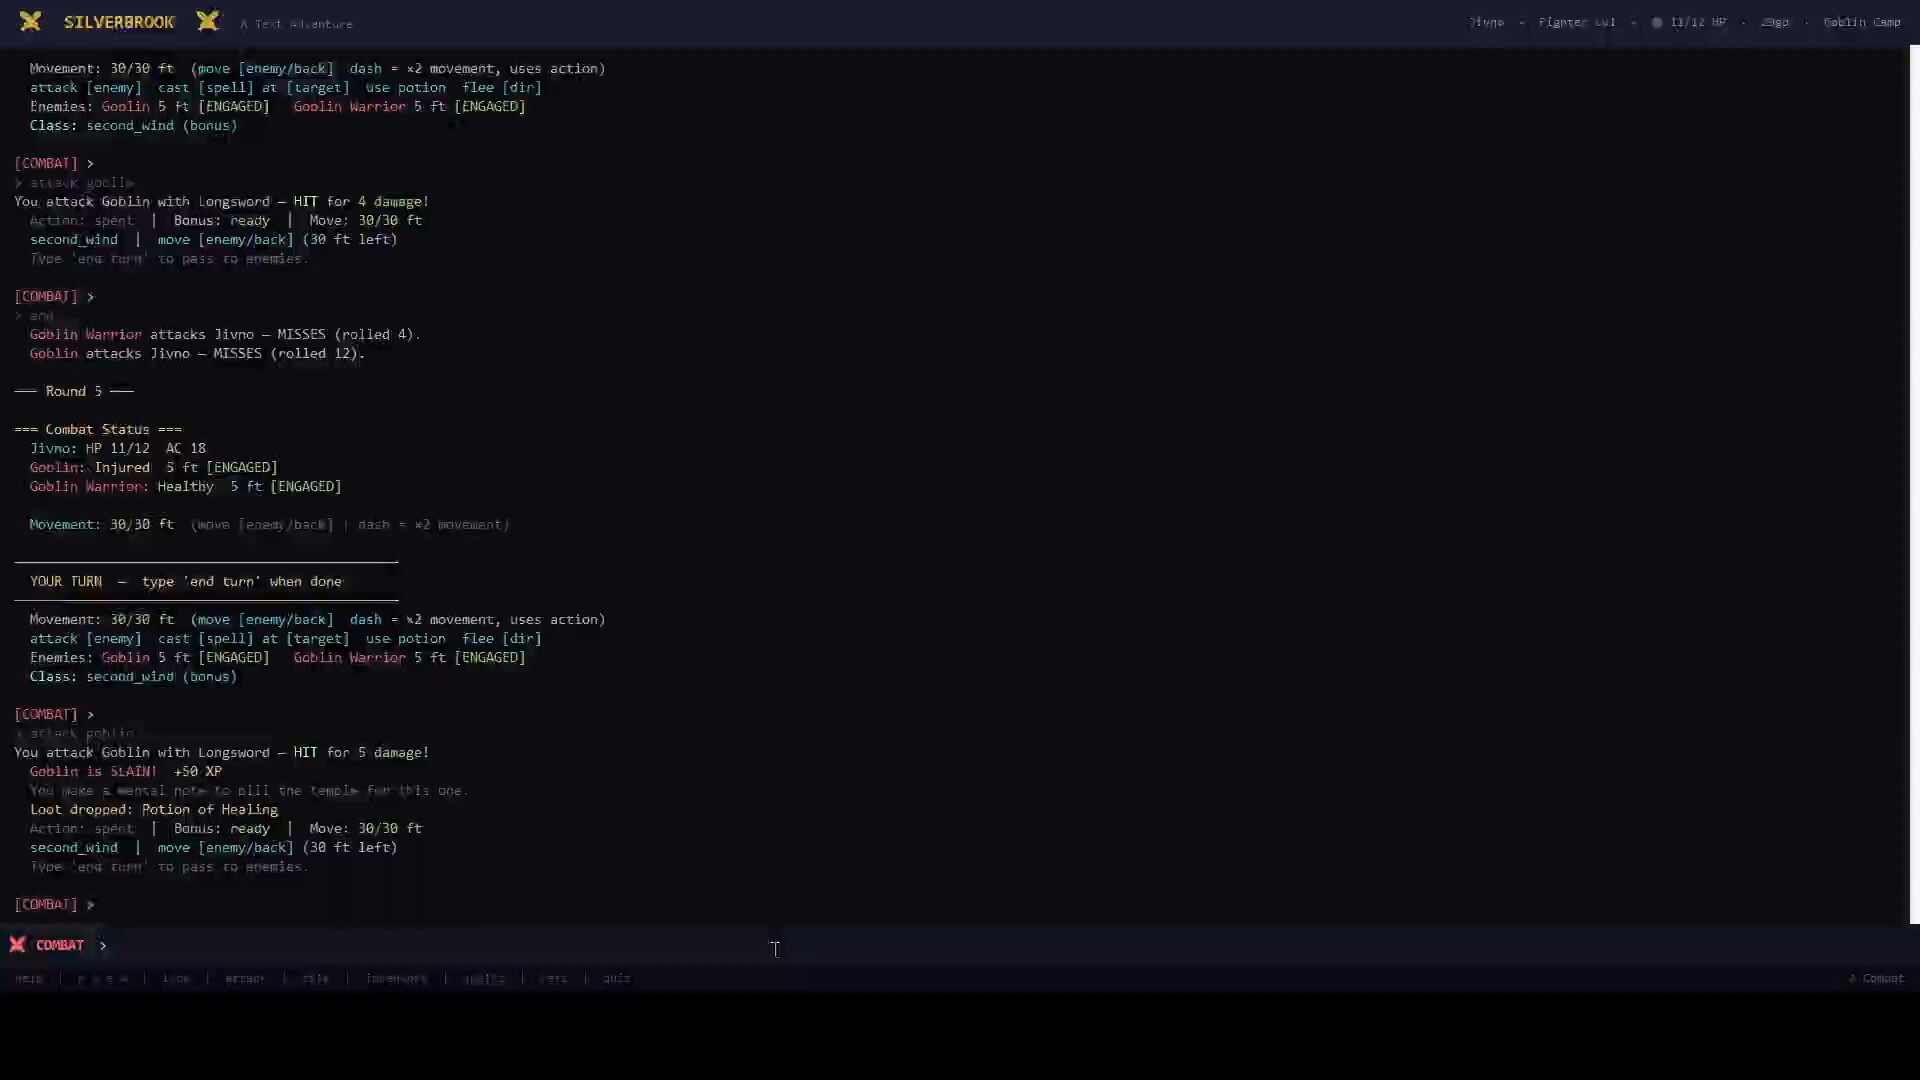
Task: Click the Fighter Lv1 class label in header
Action: (1576, 22)
